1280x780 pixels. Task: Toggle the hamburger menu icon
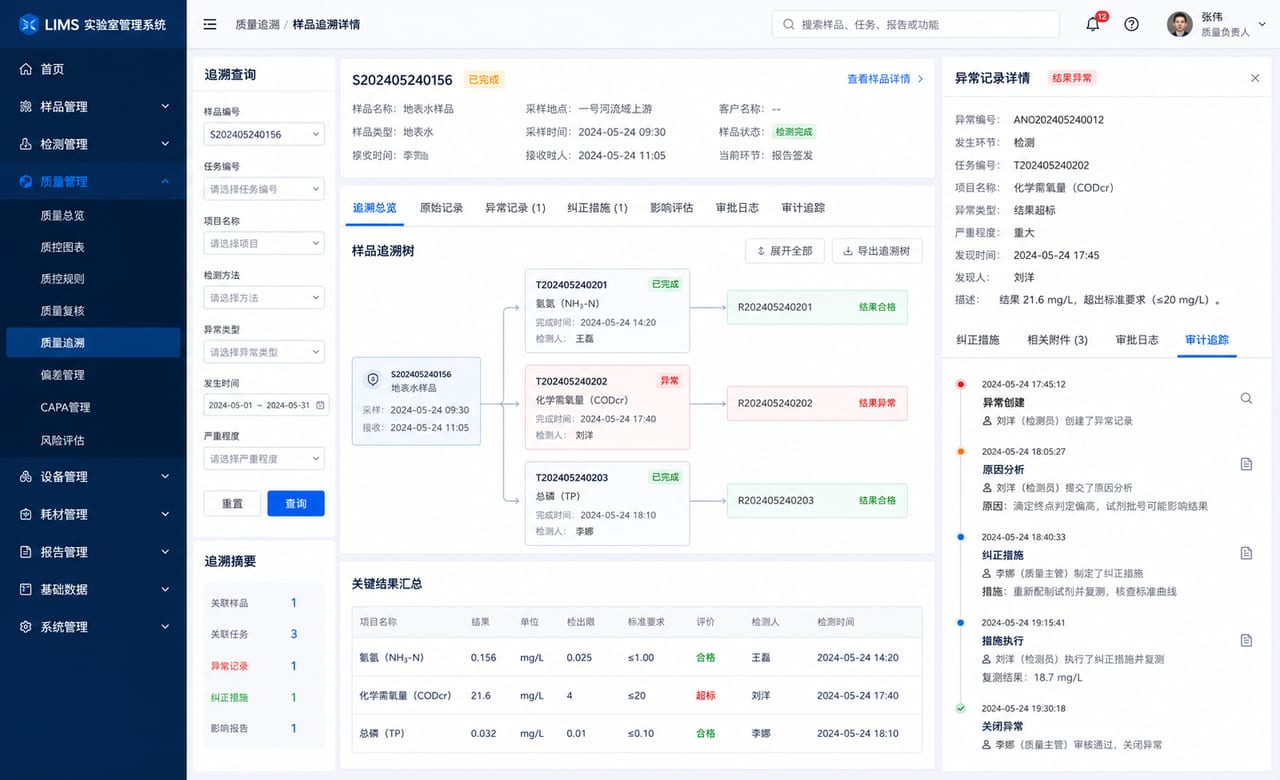coord(210,24)
